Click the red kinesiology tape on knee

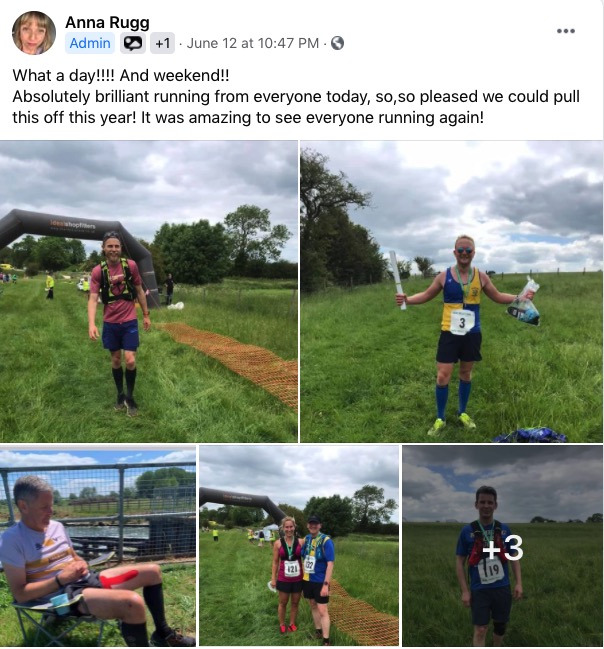118,578
